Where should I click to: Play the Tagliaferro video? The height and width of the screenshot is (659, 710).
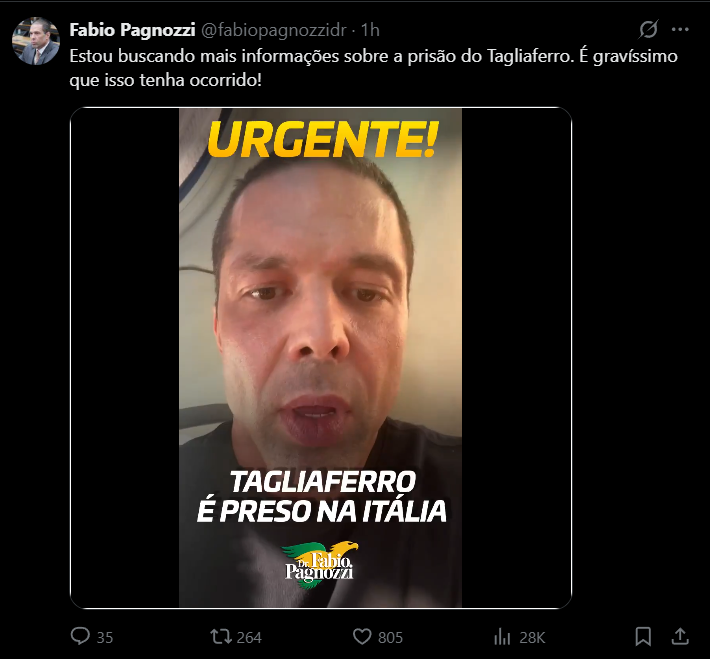321,358
